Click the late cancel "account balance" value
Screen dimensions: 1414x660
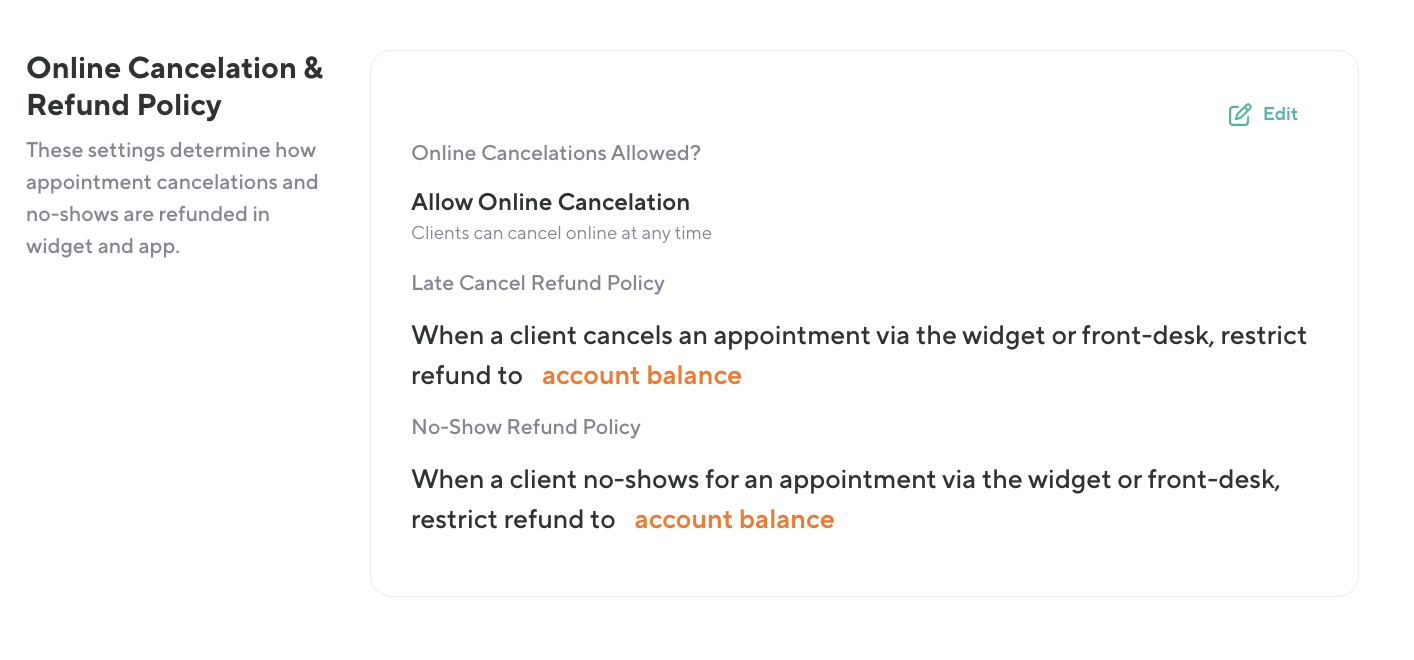click(641, 376)
